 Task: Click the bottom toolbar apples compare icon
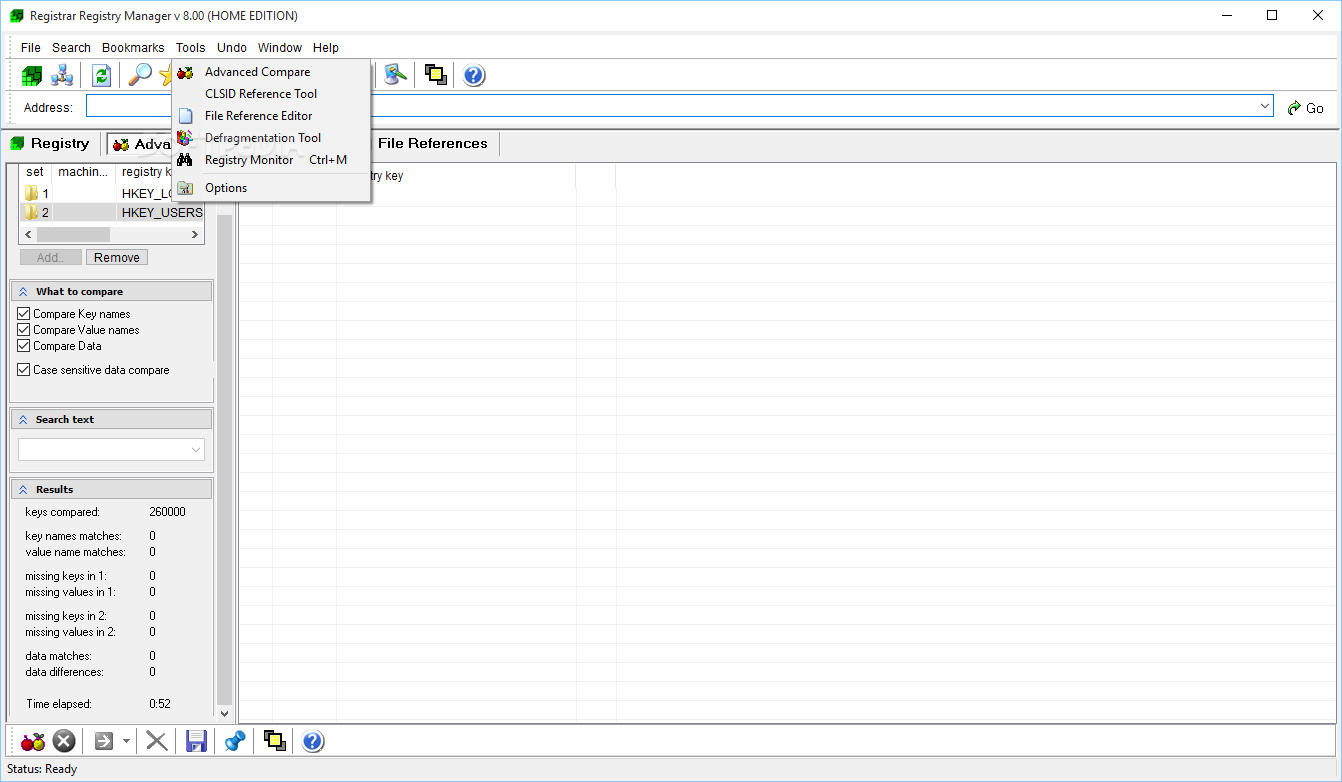(x=33, y=741)
